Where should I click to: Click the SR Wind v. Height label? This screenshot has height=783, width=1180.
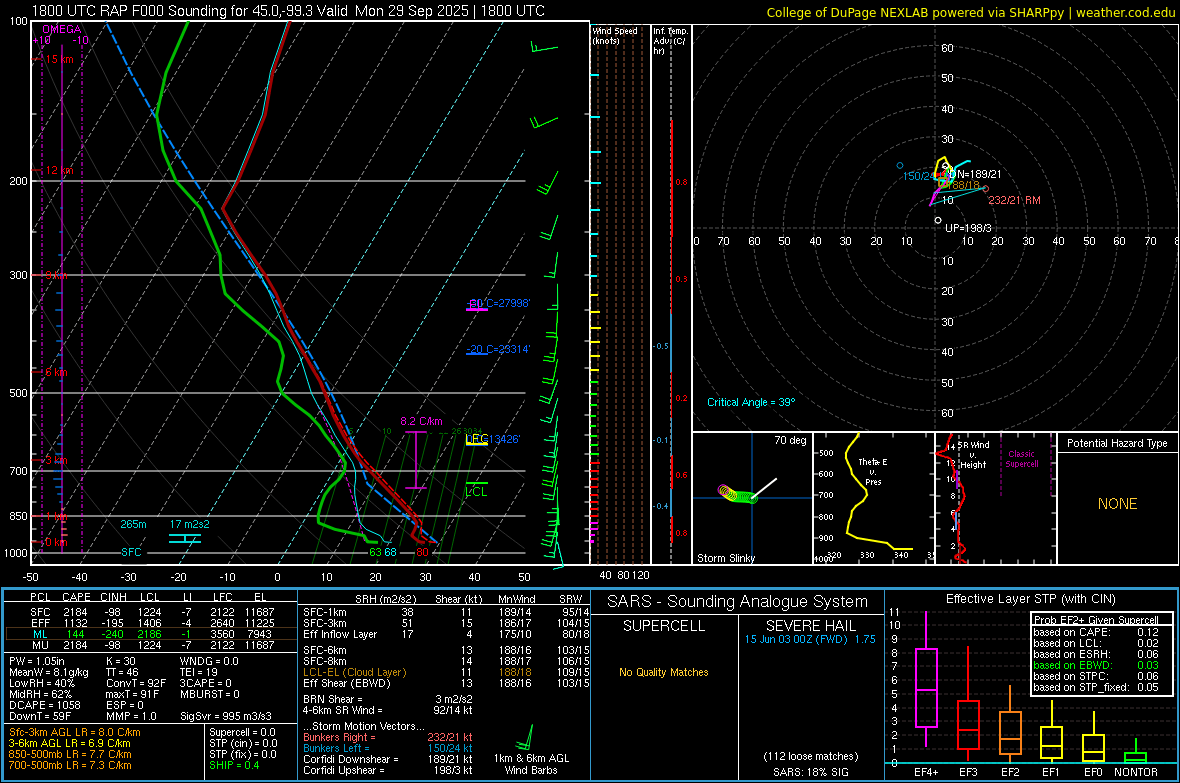(x=973, y=455)
